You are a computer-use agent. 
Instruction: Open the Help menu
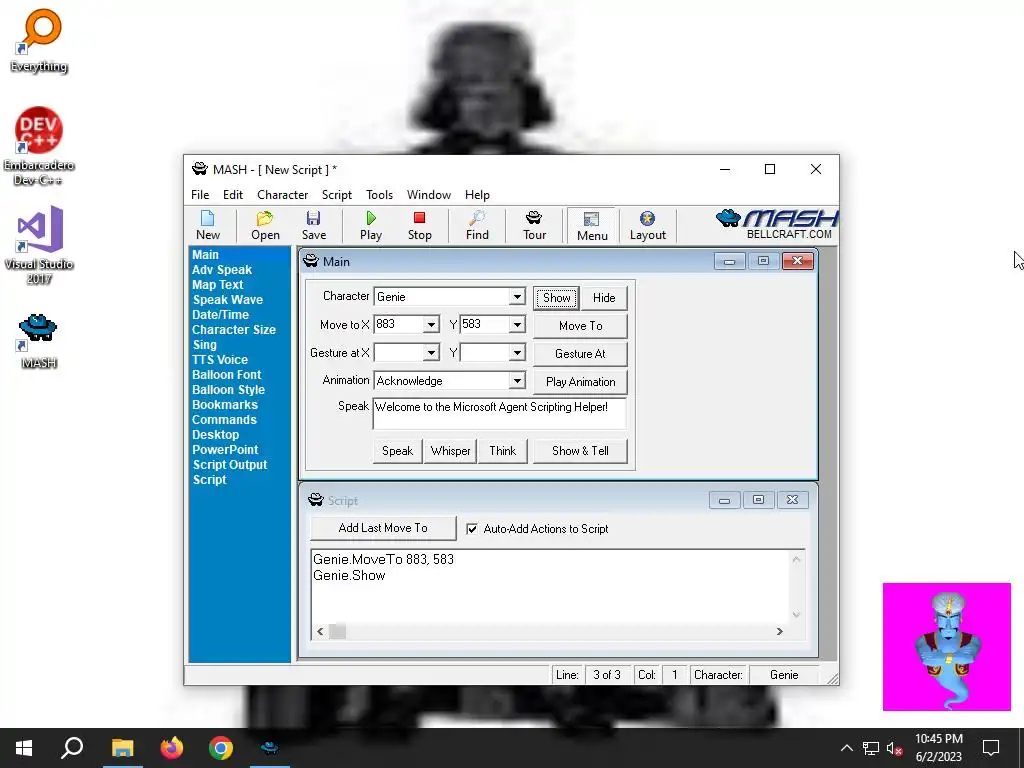click(477, 195)
